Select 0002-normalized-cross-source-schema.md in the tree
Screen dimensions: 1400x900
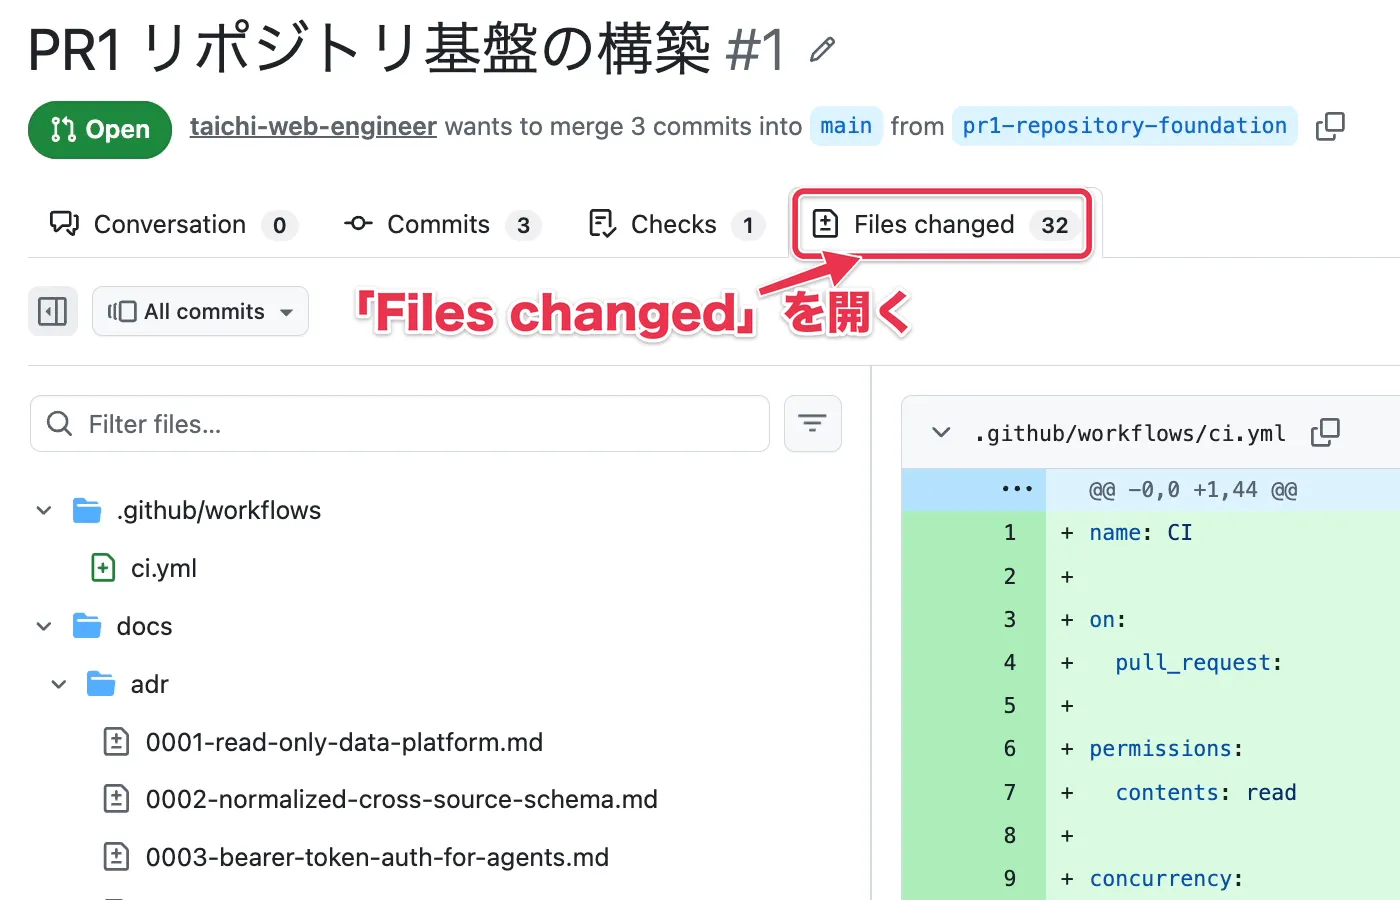402,799
